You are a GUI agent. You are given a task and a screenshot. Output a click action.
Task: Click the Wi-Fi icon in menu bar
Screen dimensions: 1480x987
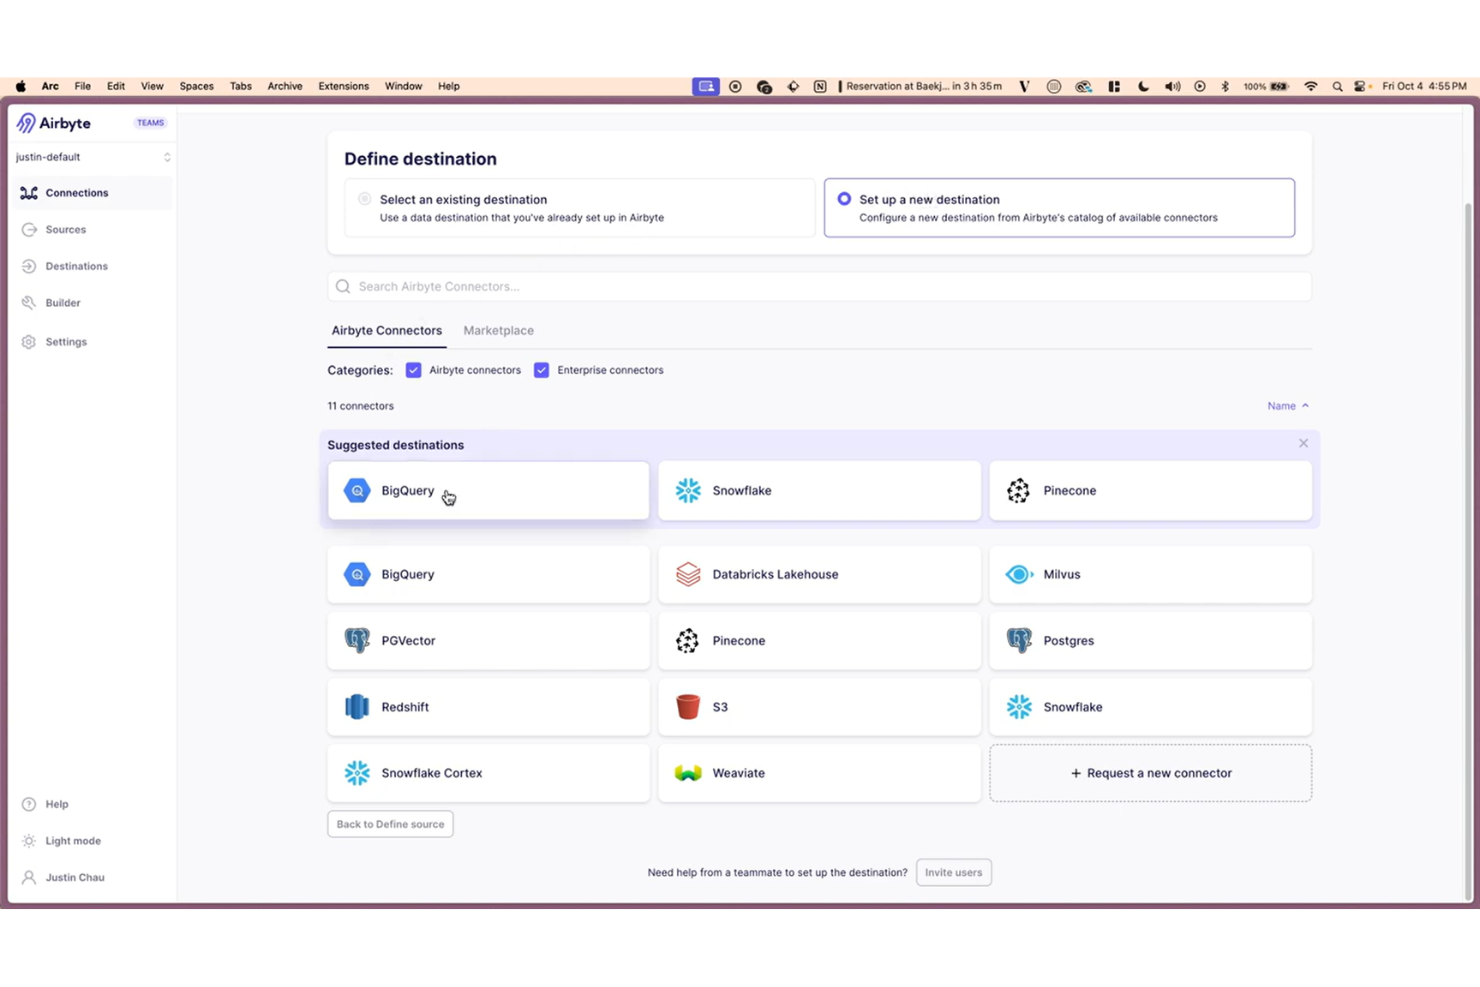pos(1311,86)
